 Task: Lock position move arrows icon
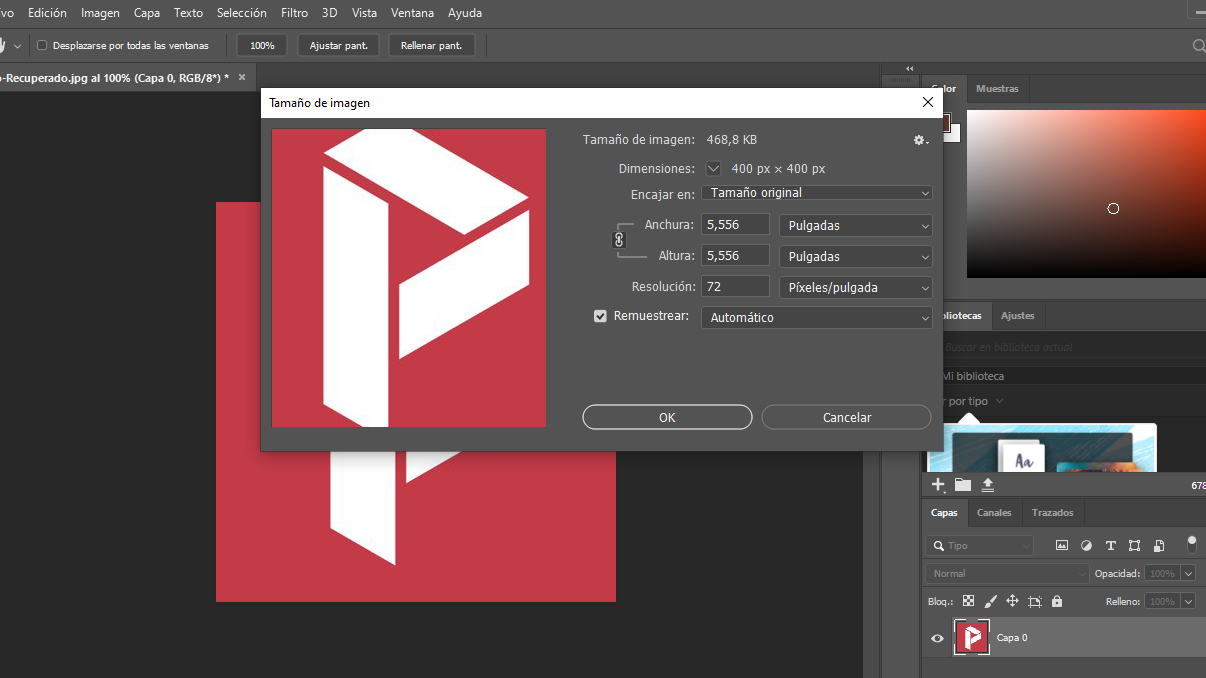[x=1012, y=601]
